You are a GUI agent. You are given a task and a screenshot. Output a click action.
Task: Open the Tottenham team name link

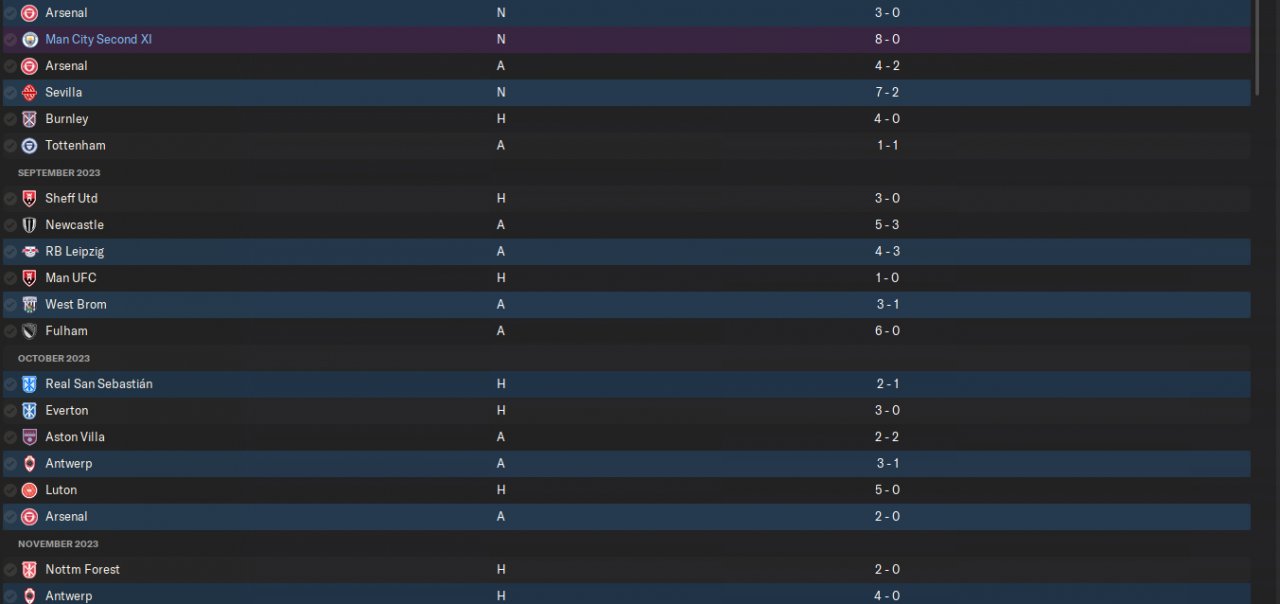pyautogui.click(x=75, y=146)
